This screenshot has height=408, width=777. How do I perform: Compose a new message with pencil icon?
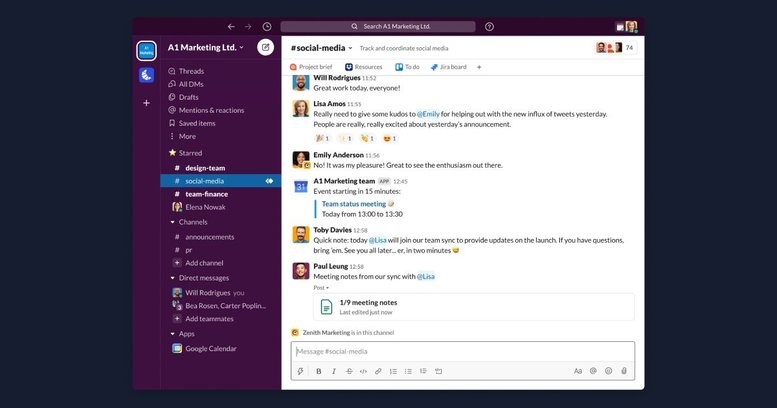click(265, 47)
